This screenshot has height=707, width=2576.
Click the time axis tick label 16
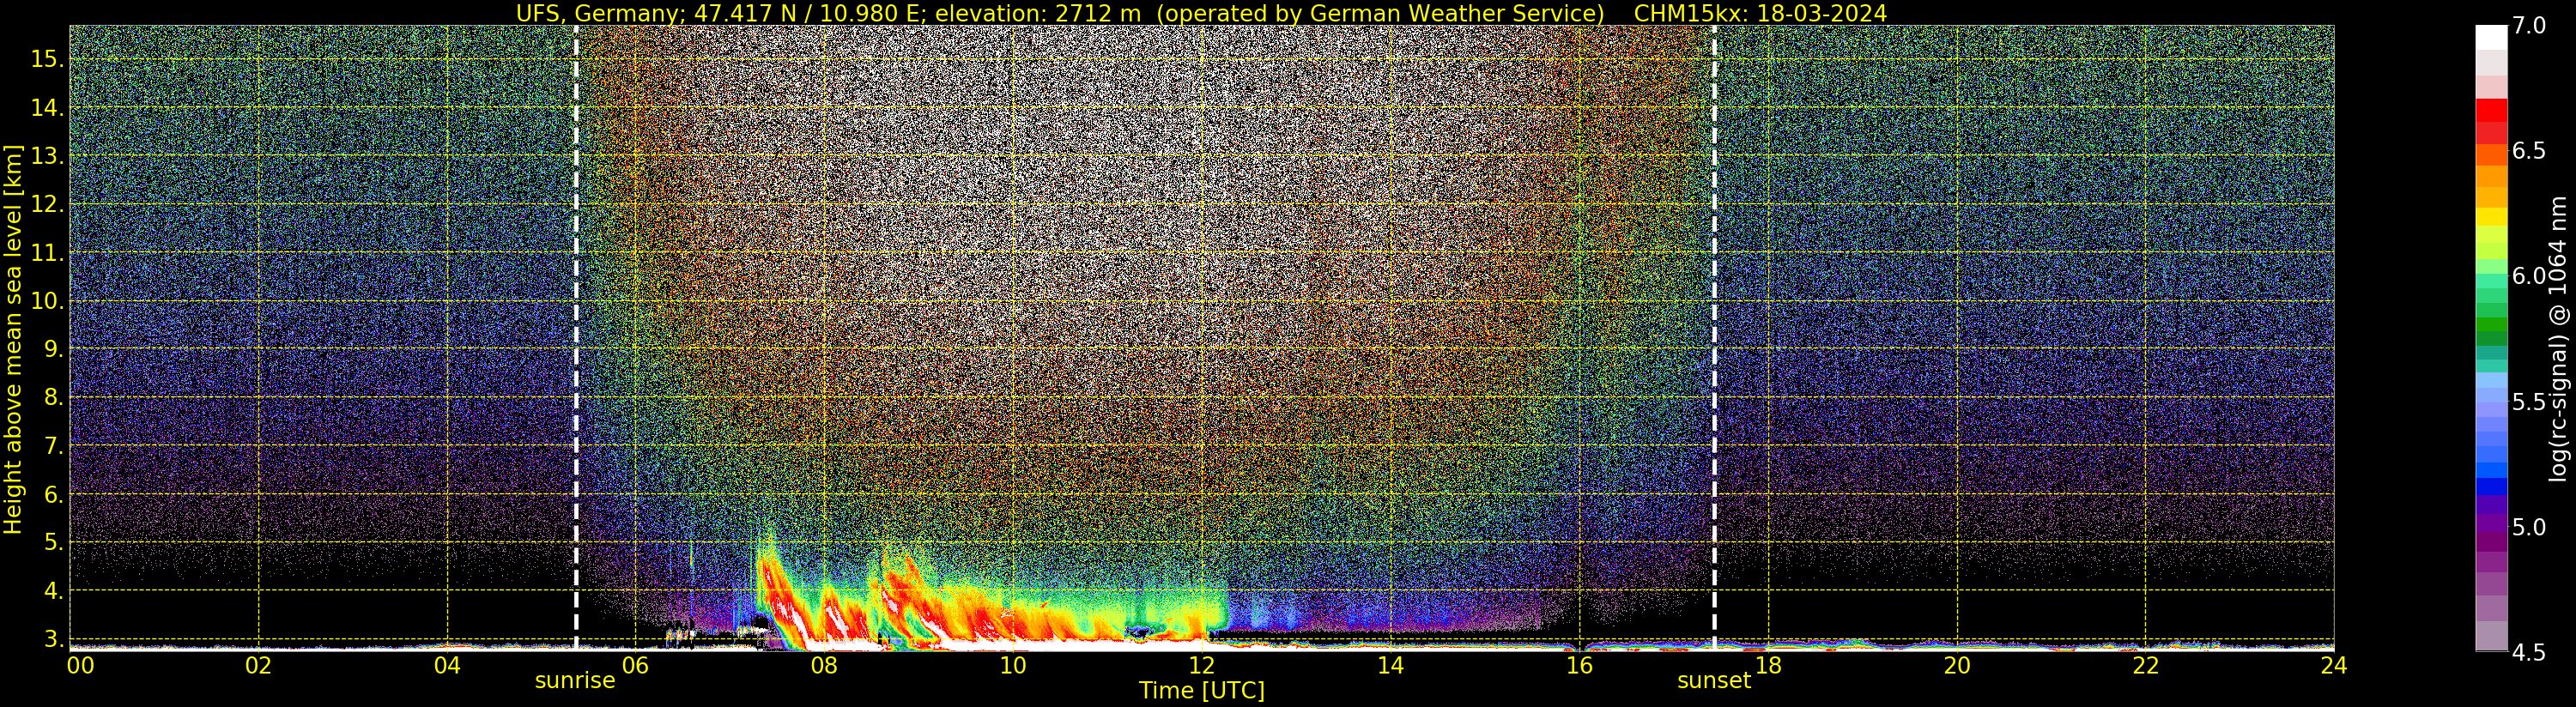(1579, 665)
